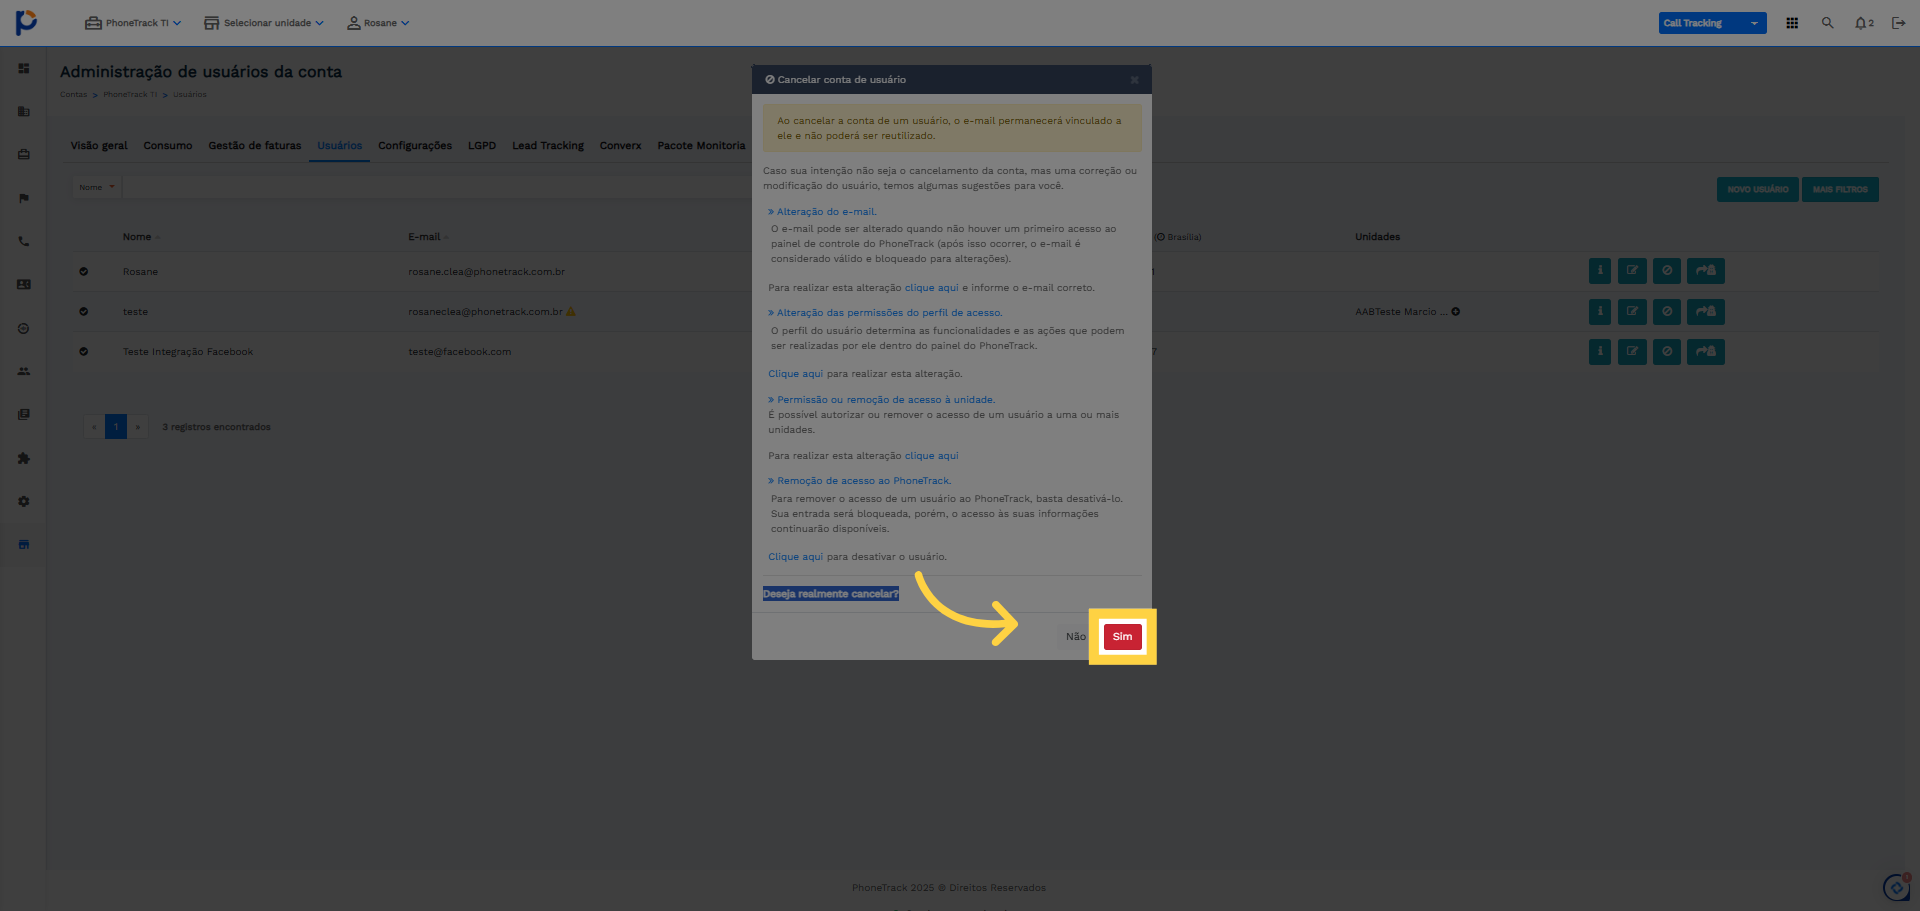The width and height of the screenshot is (1920, 911).
Task: Open the Rosane user menu dropdown
Action: 378,23
